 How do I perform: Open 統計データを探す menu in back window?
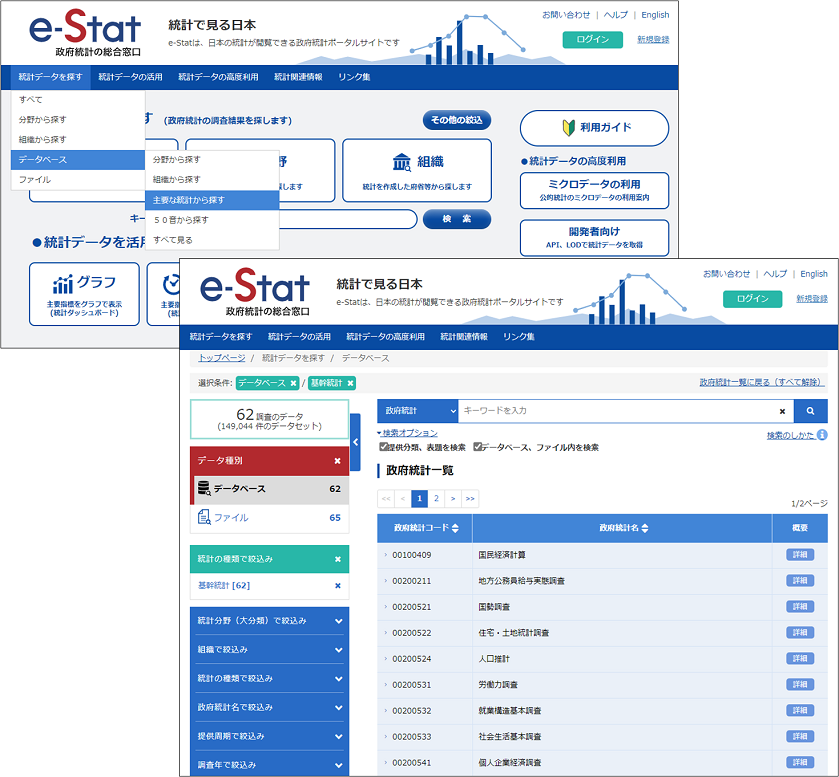[50, 77]
